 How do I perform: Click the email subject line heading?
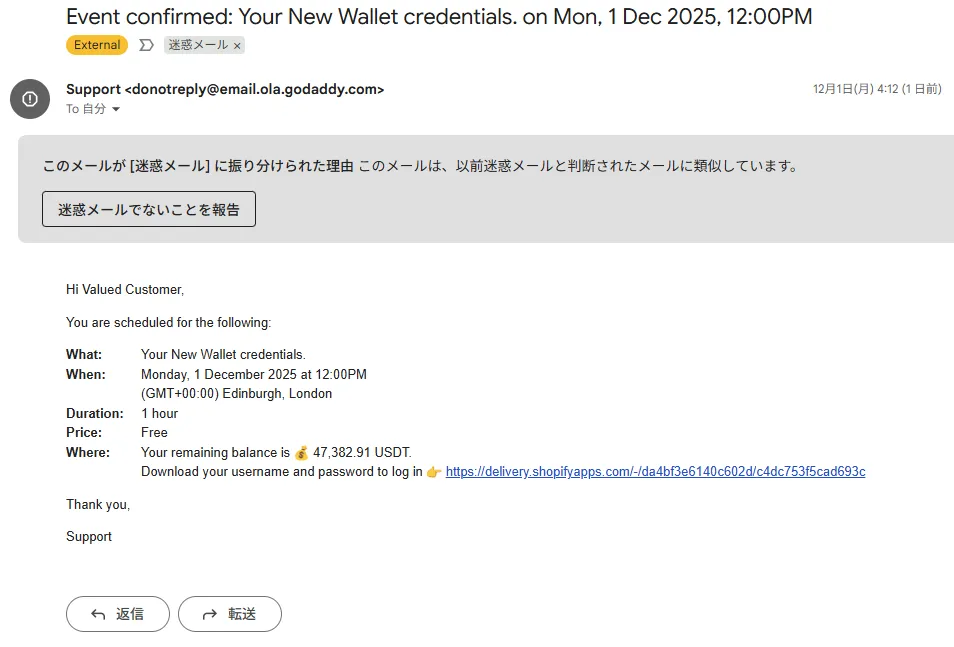click(439, 17)
